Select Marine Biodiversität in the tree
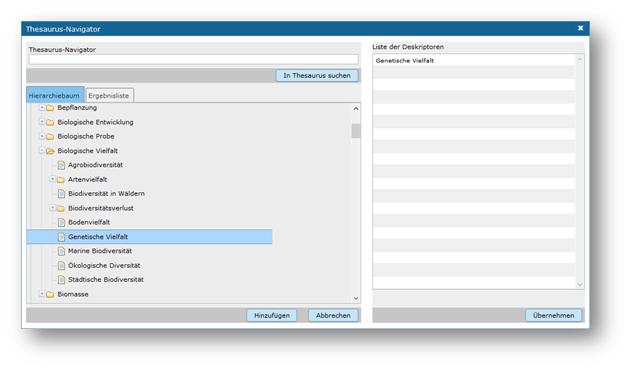 pyautogui.click(x=100, y=251)
